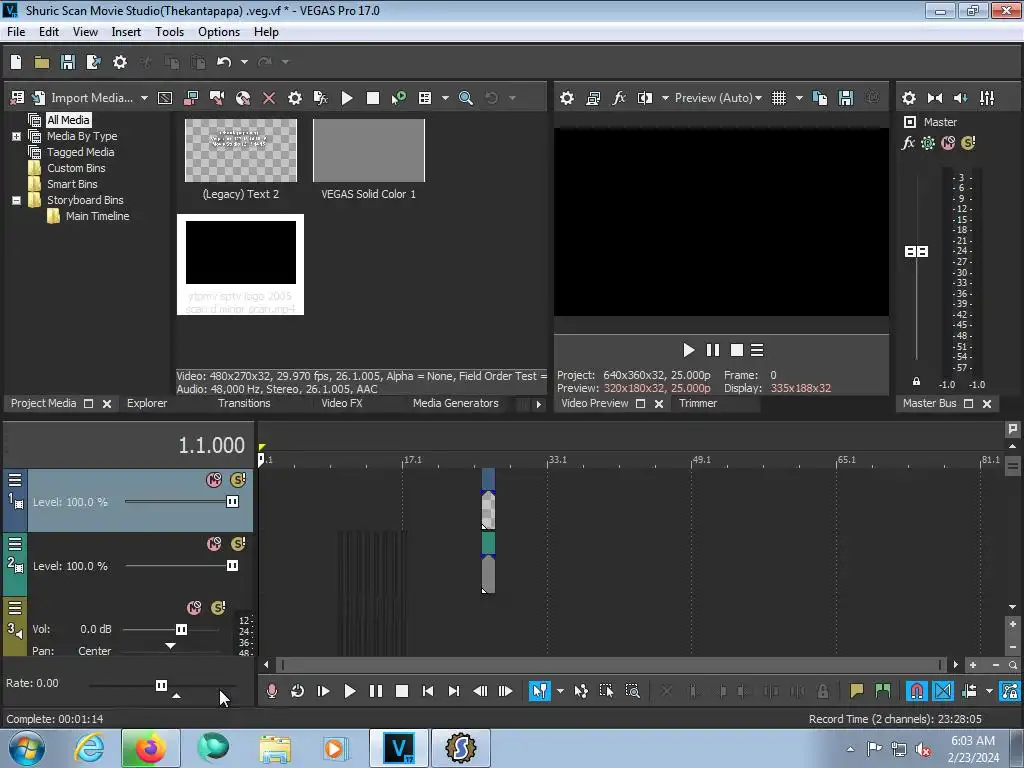
Task: Open Preview (Auto) quality dropdown
Action: click(718, 98)
